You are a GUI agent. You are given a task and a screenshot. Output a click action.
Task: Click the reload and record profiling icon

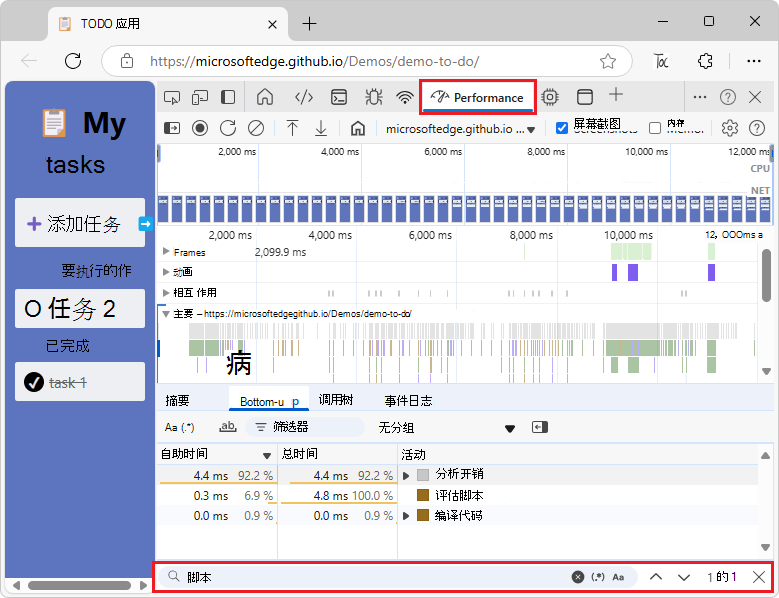tap(228, 128)
